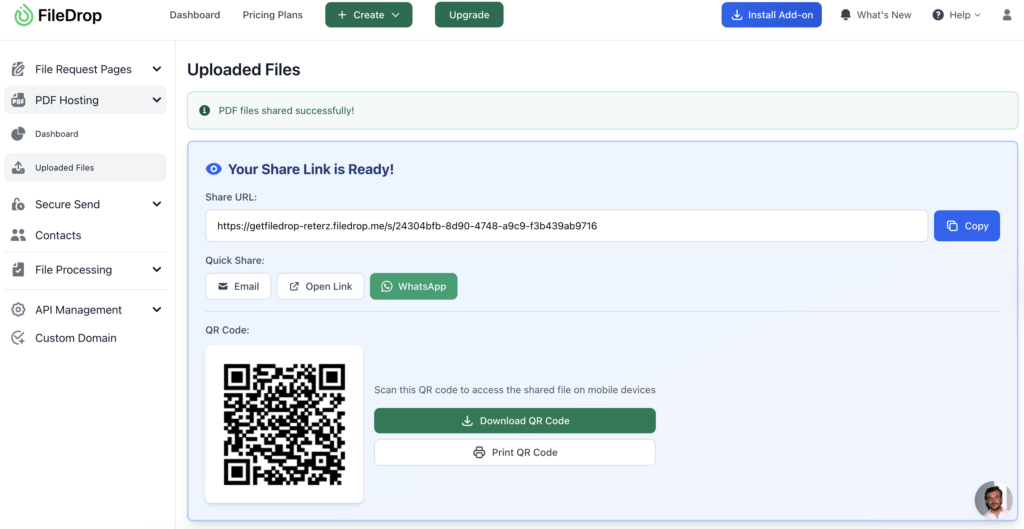Image resolution: width=1024 pixels, height=529 pixels.
Task: Open What's New
Action: click(884, 15)
